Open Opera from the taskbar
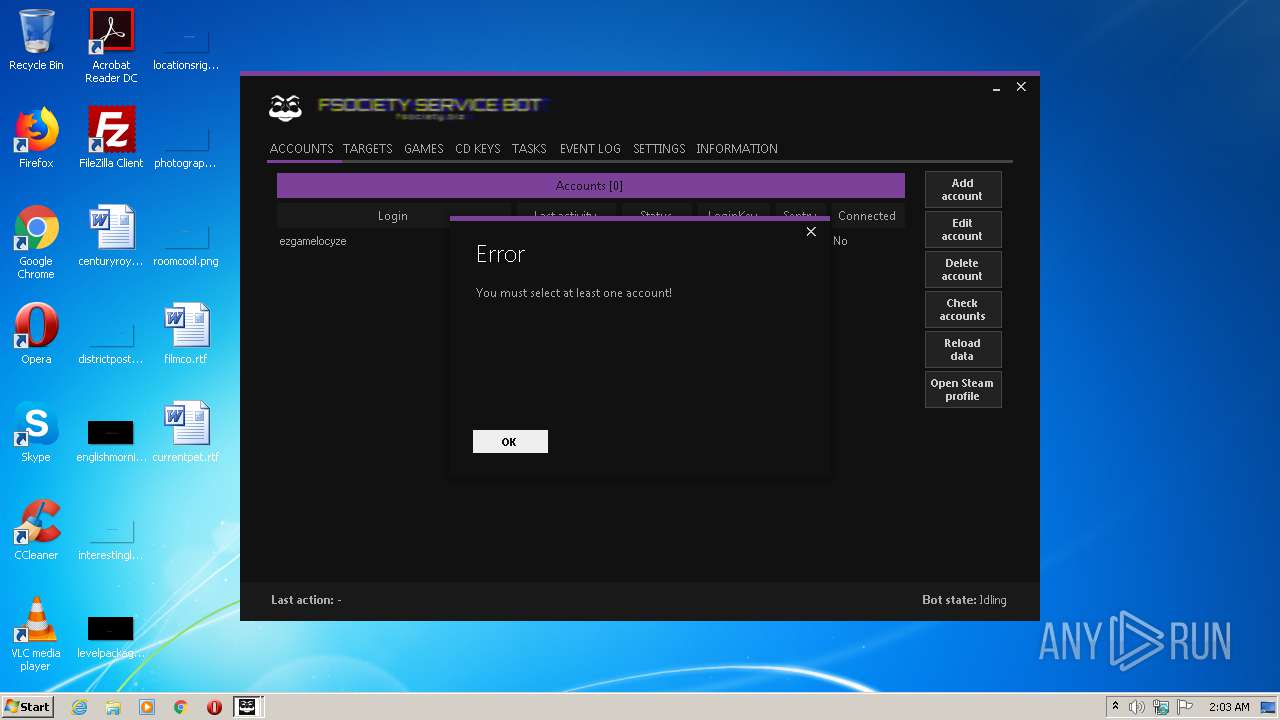 click(214, 707)
